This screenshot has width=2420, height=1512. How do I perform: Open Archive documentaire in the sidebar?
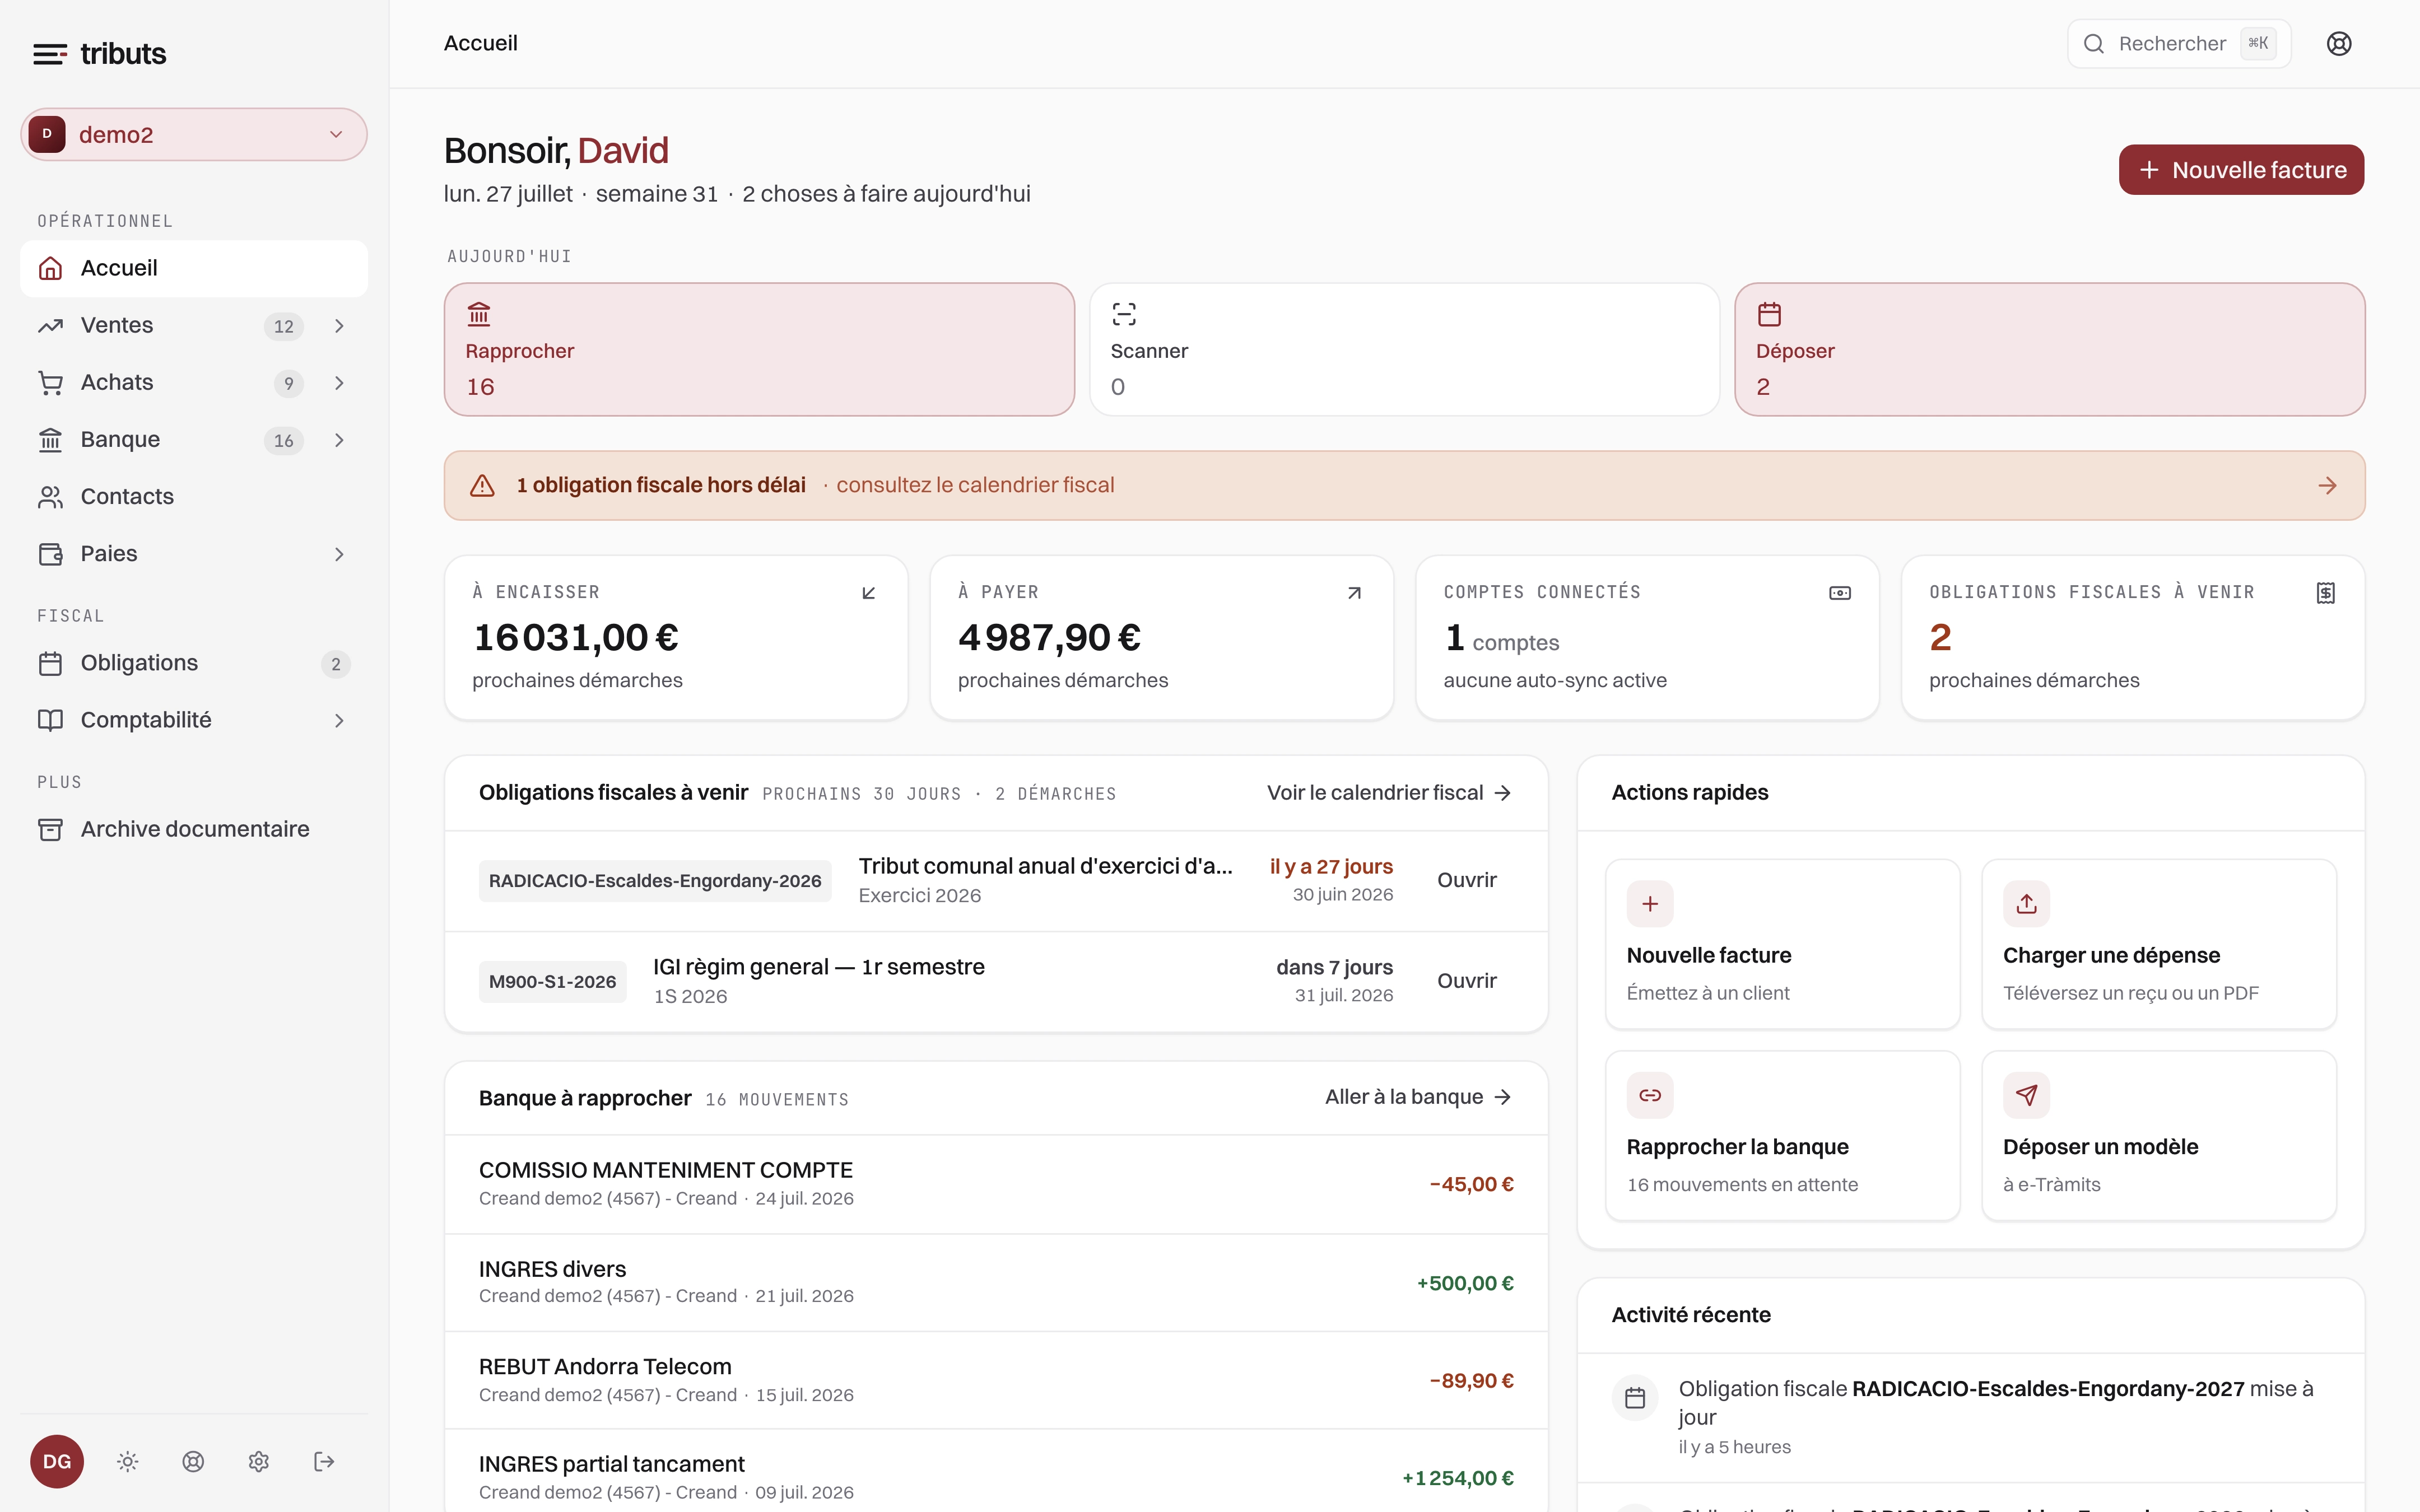[x=194, y=829]
